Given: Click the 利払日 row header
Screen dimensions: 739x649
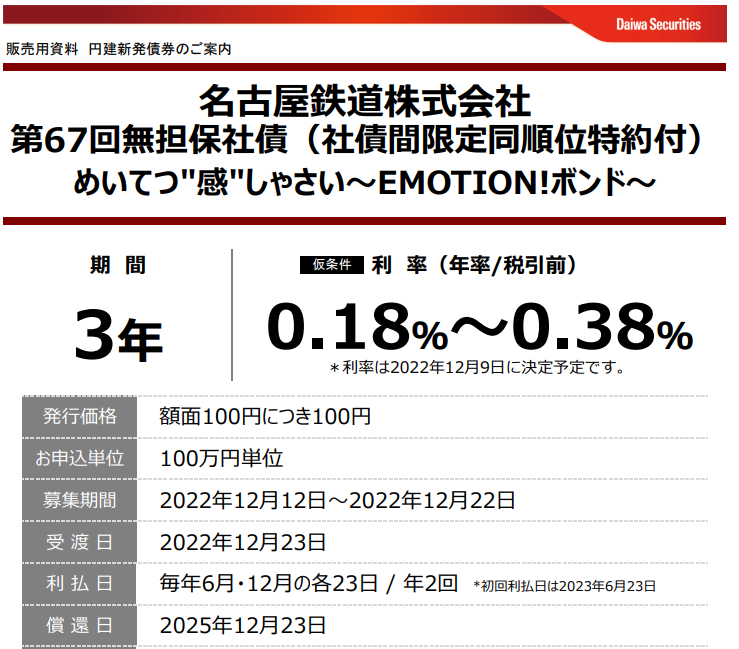Looking at the screenshot, I should click(x=79, y=584).
